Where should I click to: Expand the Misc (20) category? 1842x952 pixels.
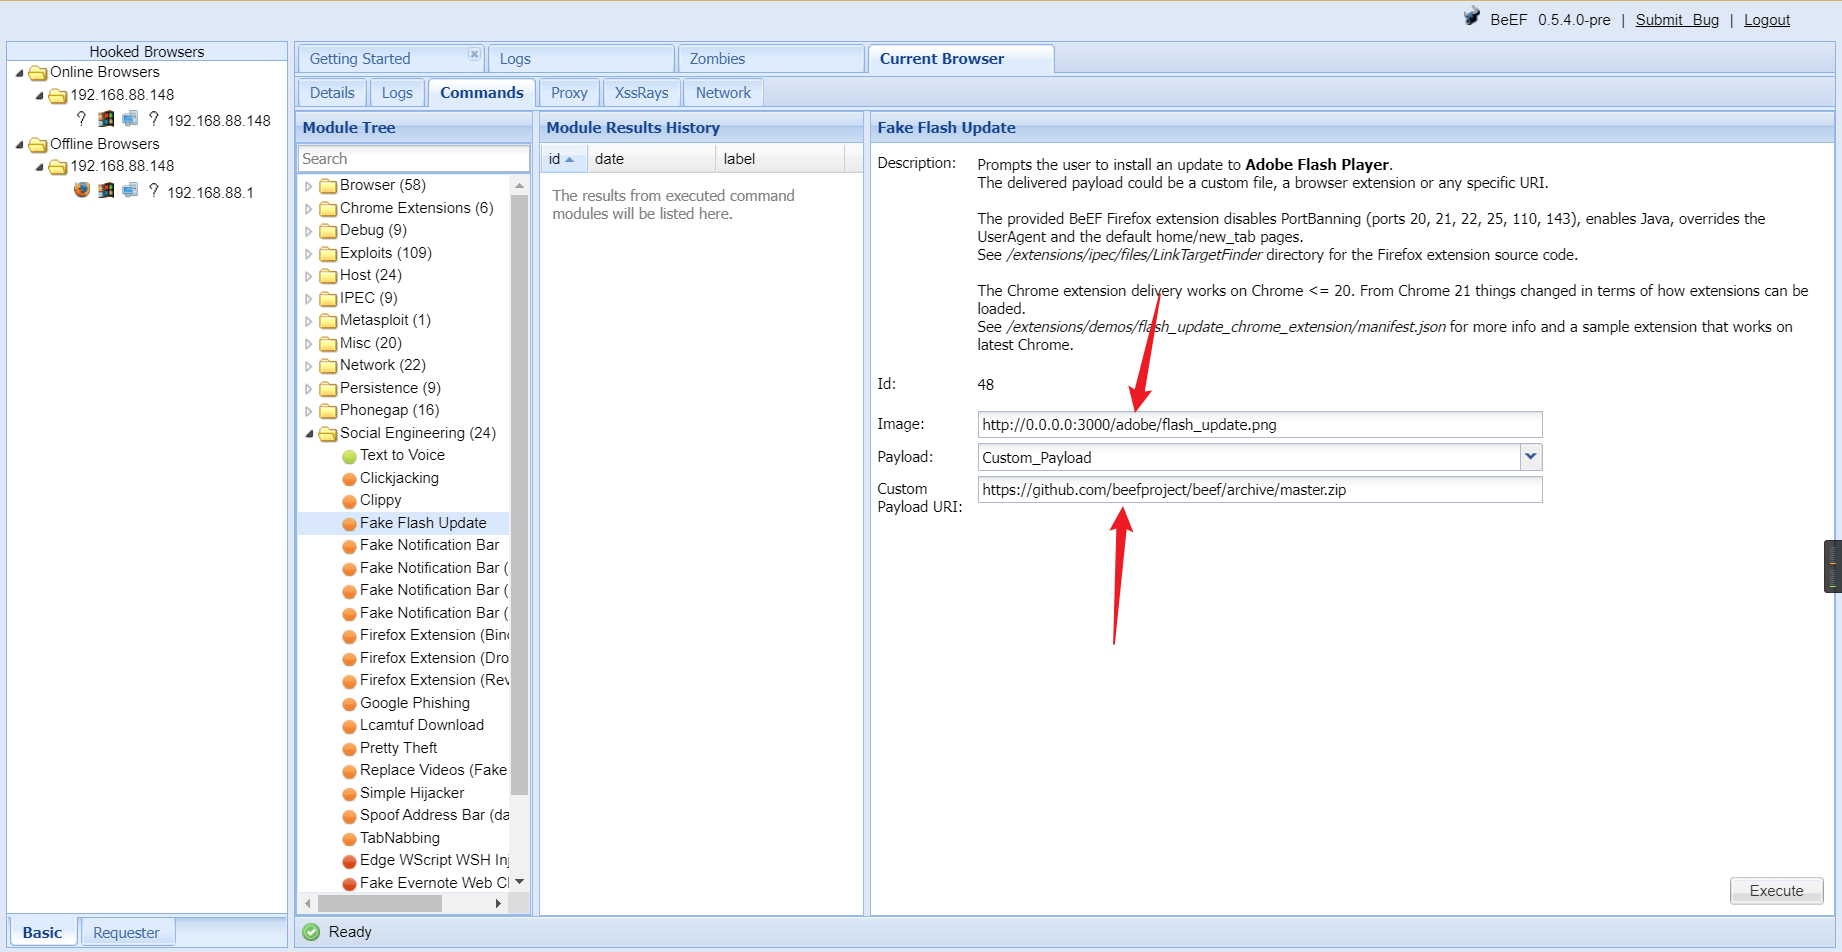309,344
